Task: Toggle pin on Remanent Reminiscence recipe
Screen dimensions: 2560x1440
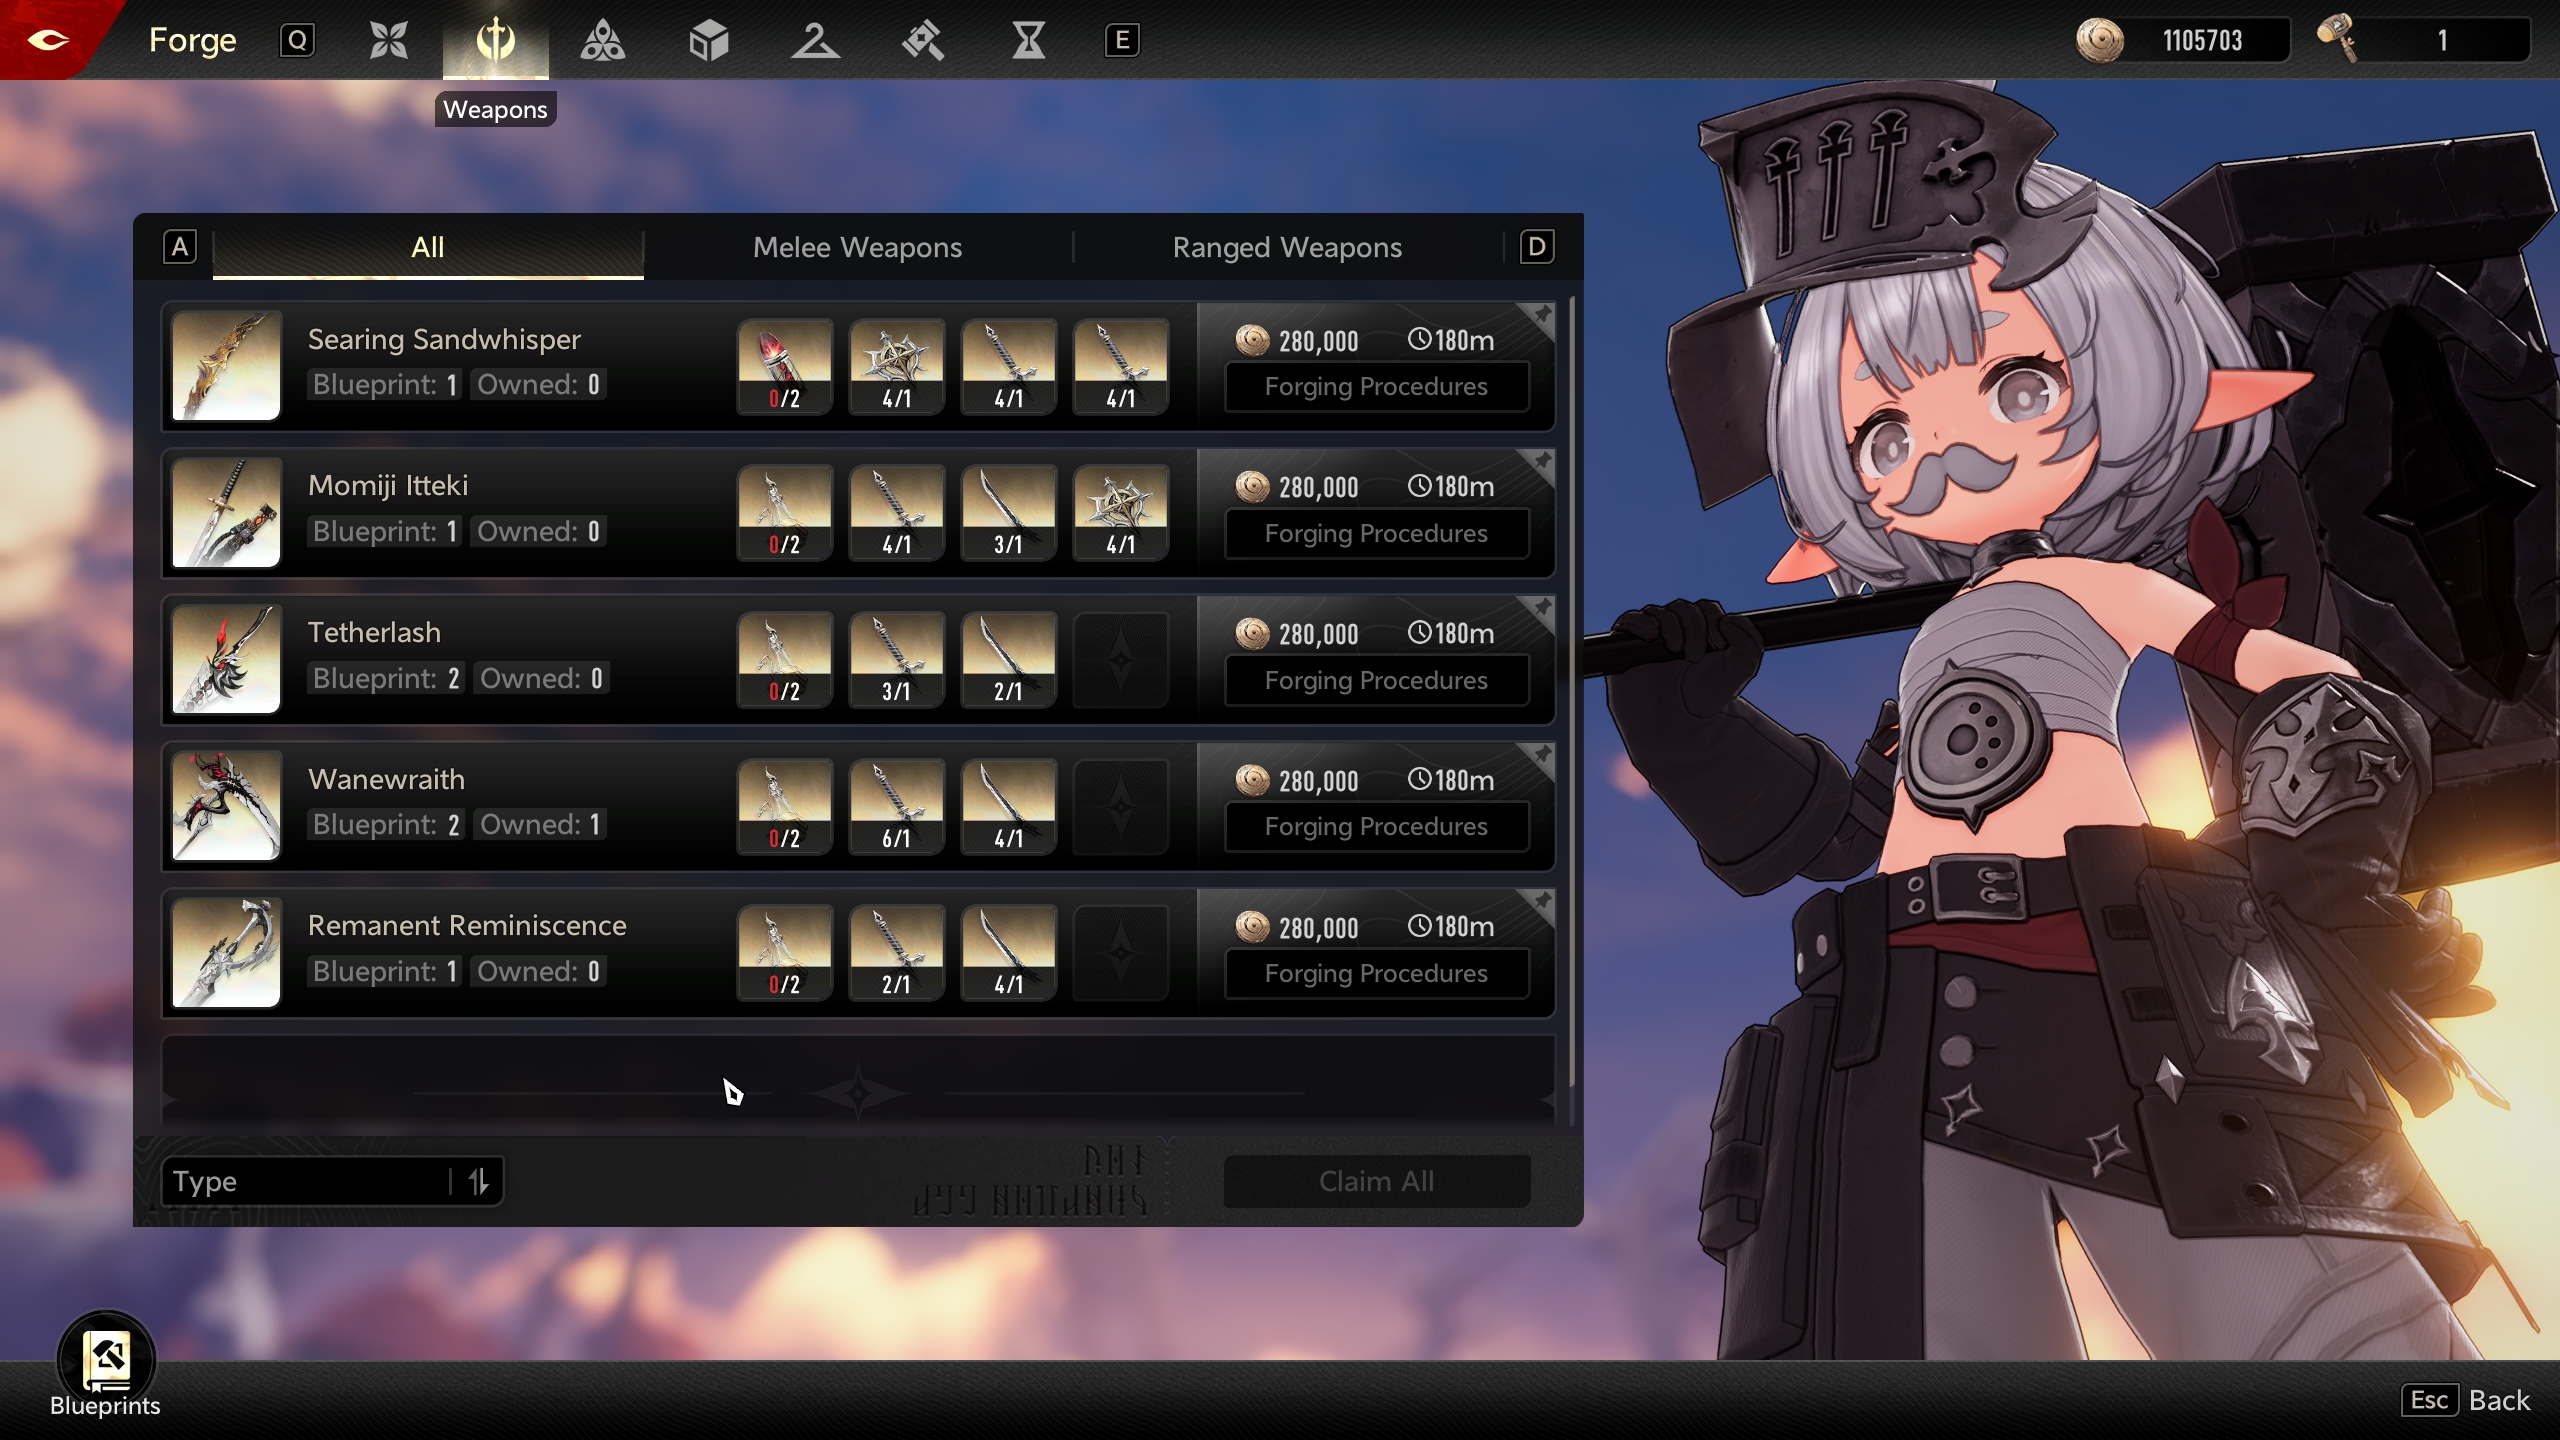Action: 1542,902
